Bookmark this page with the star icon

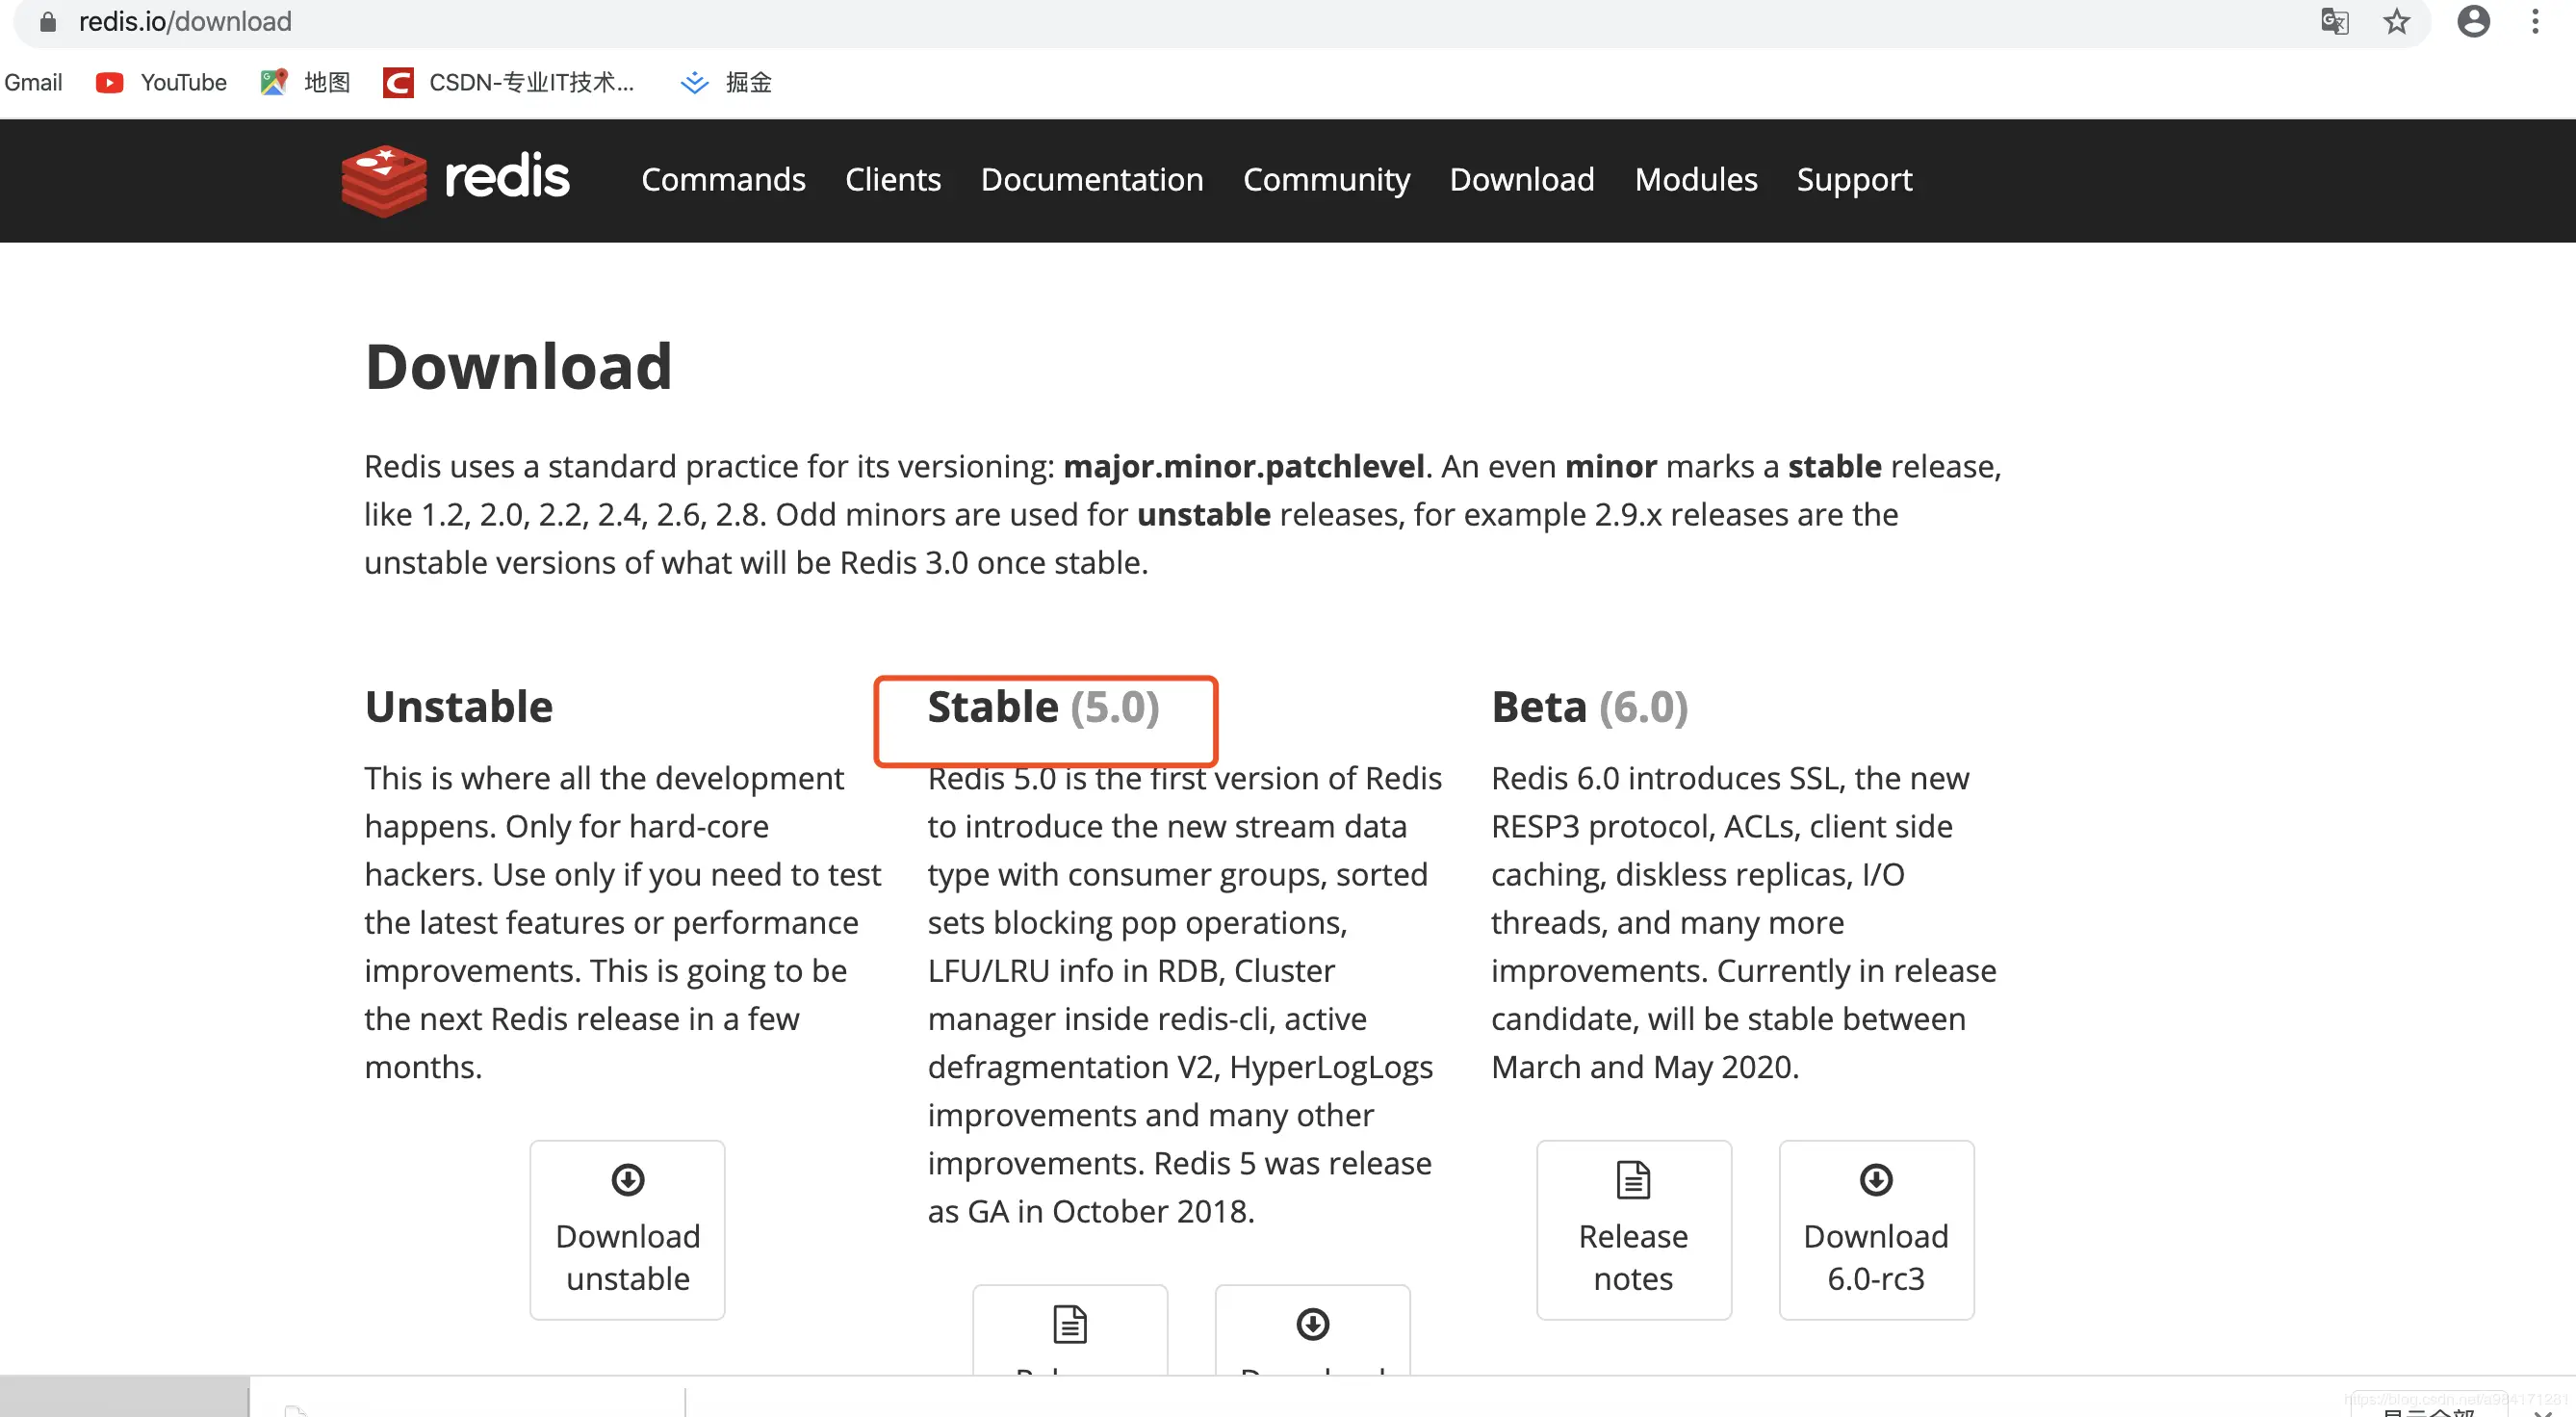click(2396, 21)
